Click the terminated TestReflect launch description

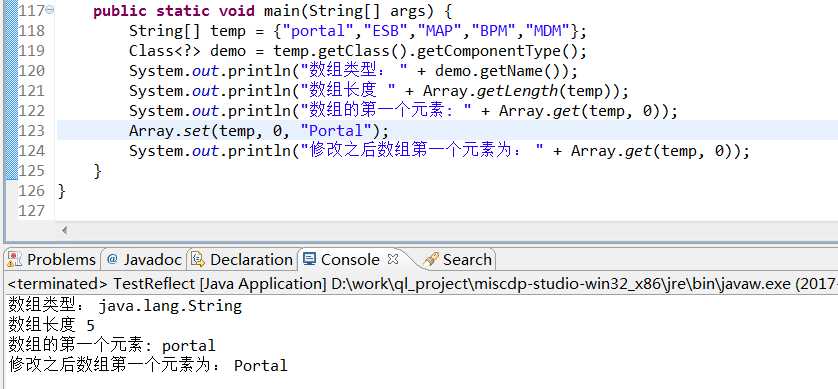(x=422, y=284)
